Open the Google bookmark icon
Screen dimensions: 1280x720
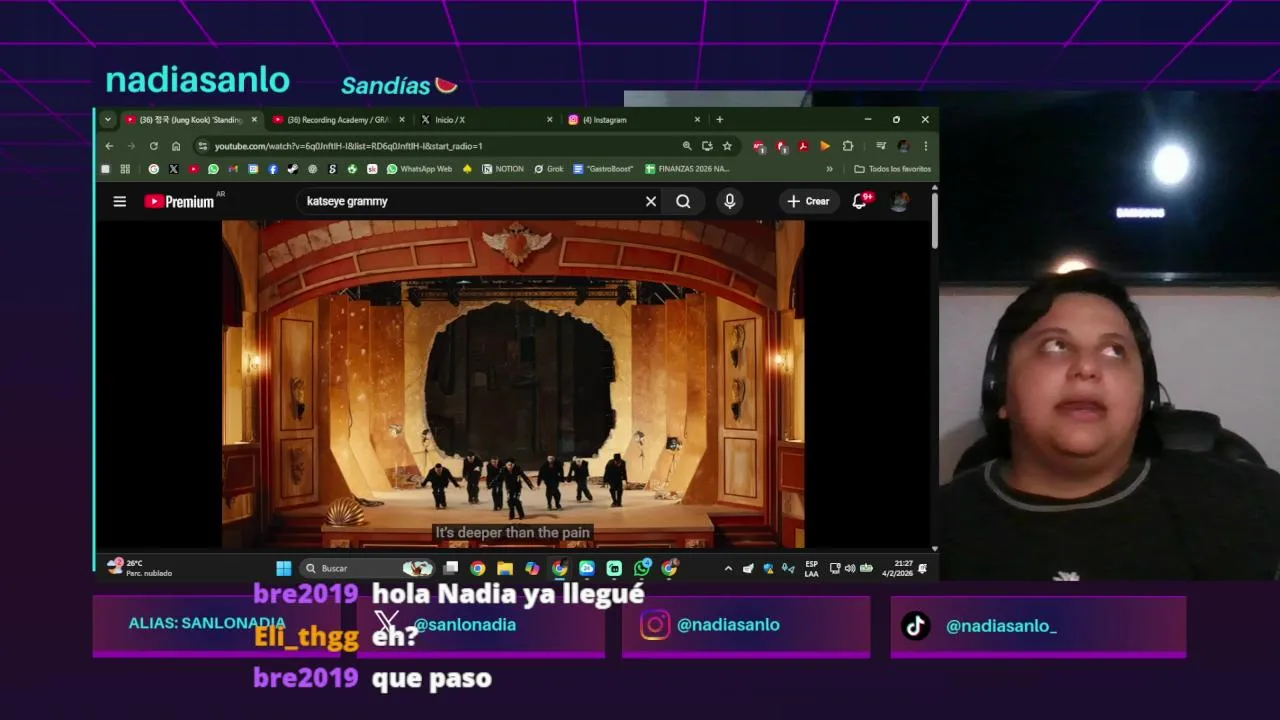coord(154,169)
